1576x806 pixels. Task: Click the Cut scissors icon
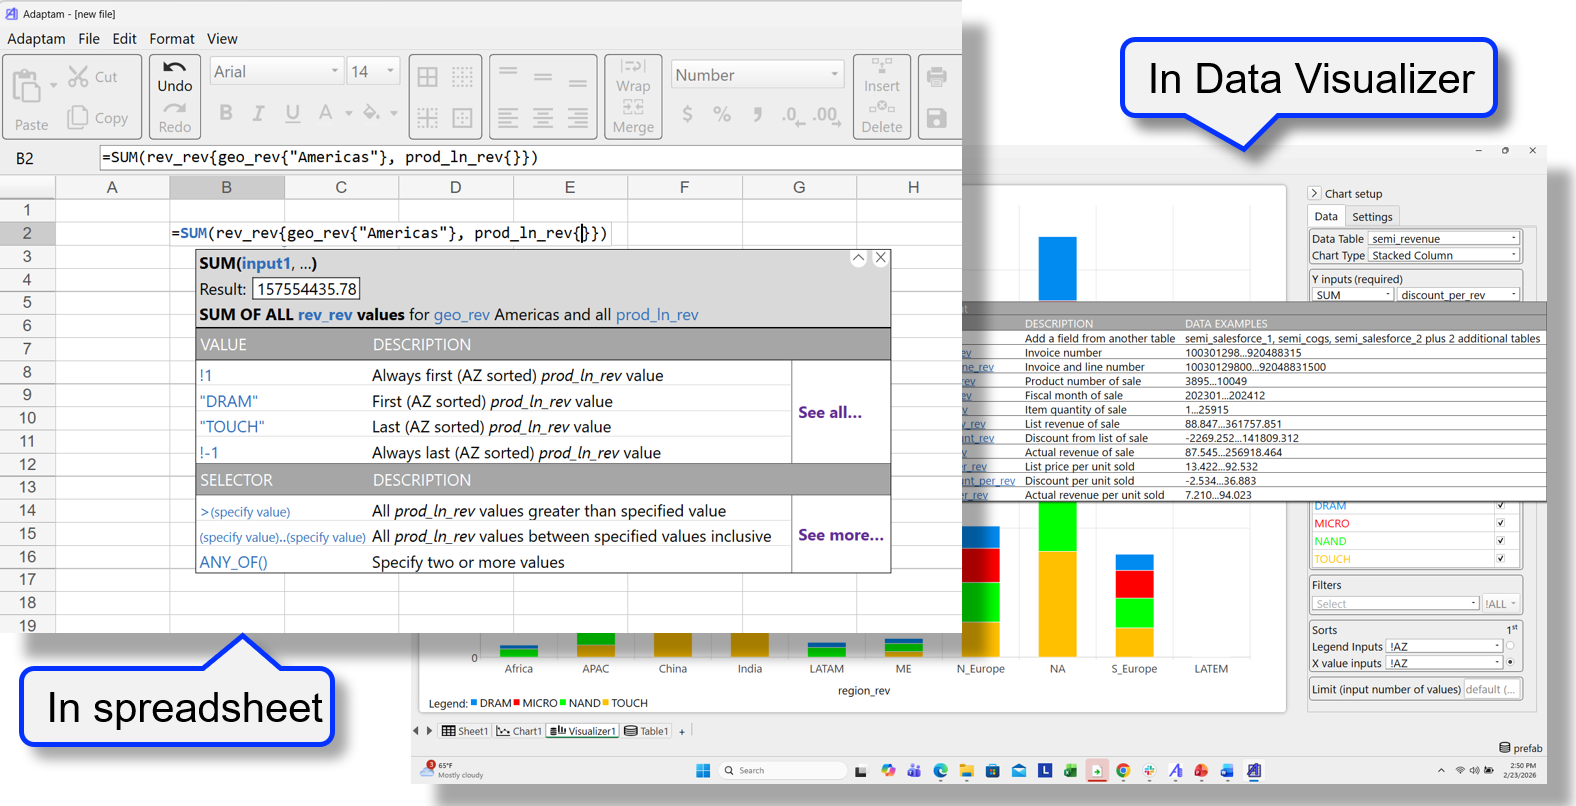pyautogui.click(x=78, y=76)
